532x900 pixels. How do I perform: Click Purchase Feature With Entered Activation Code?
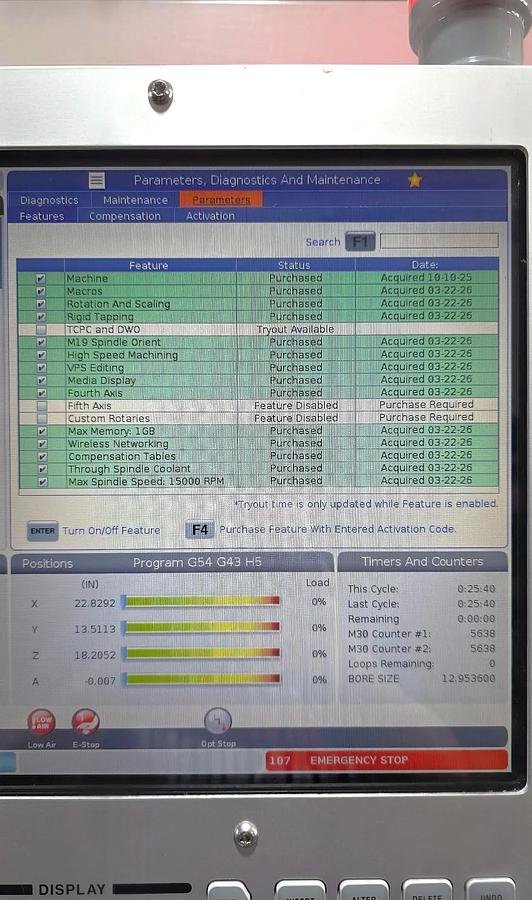pos(338,529)
